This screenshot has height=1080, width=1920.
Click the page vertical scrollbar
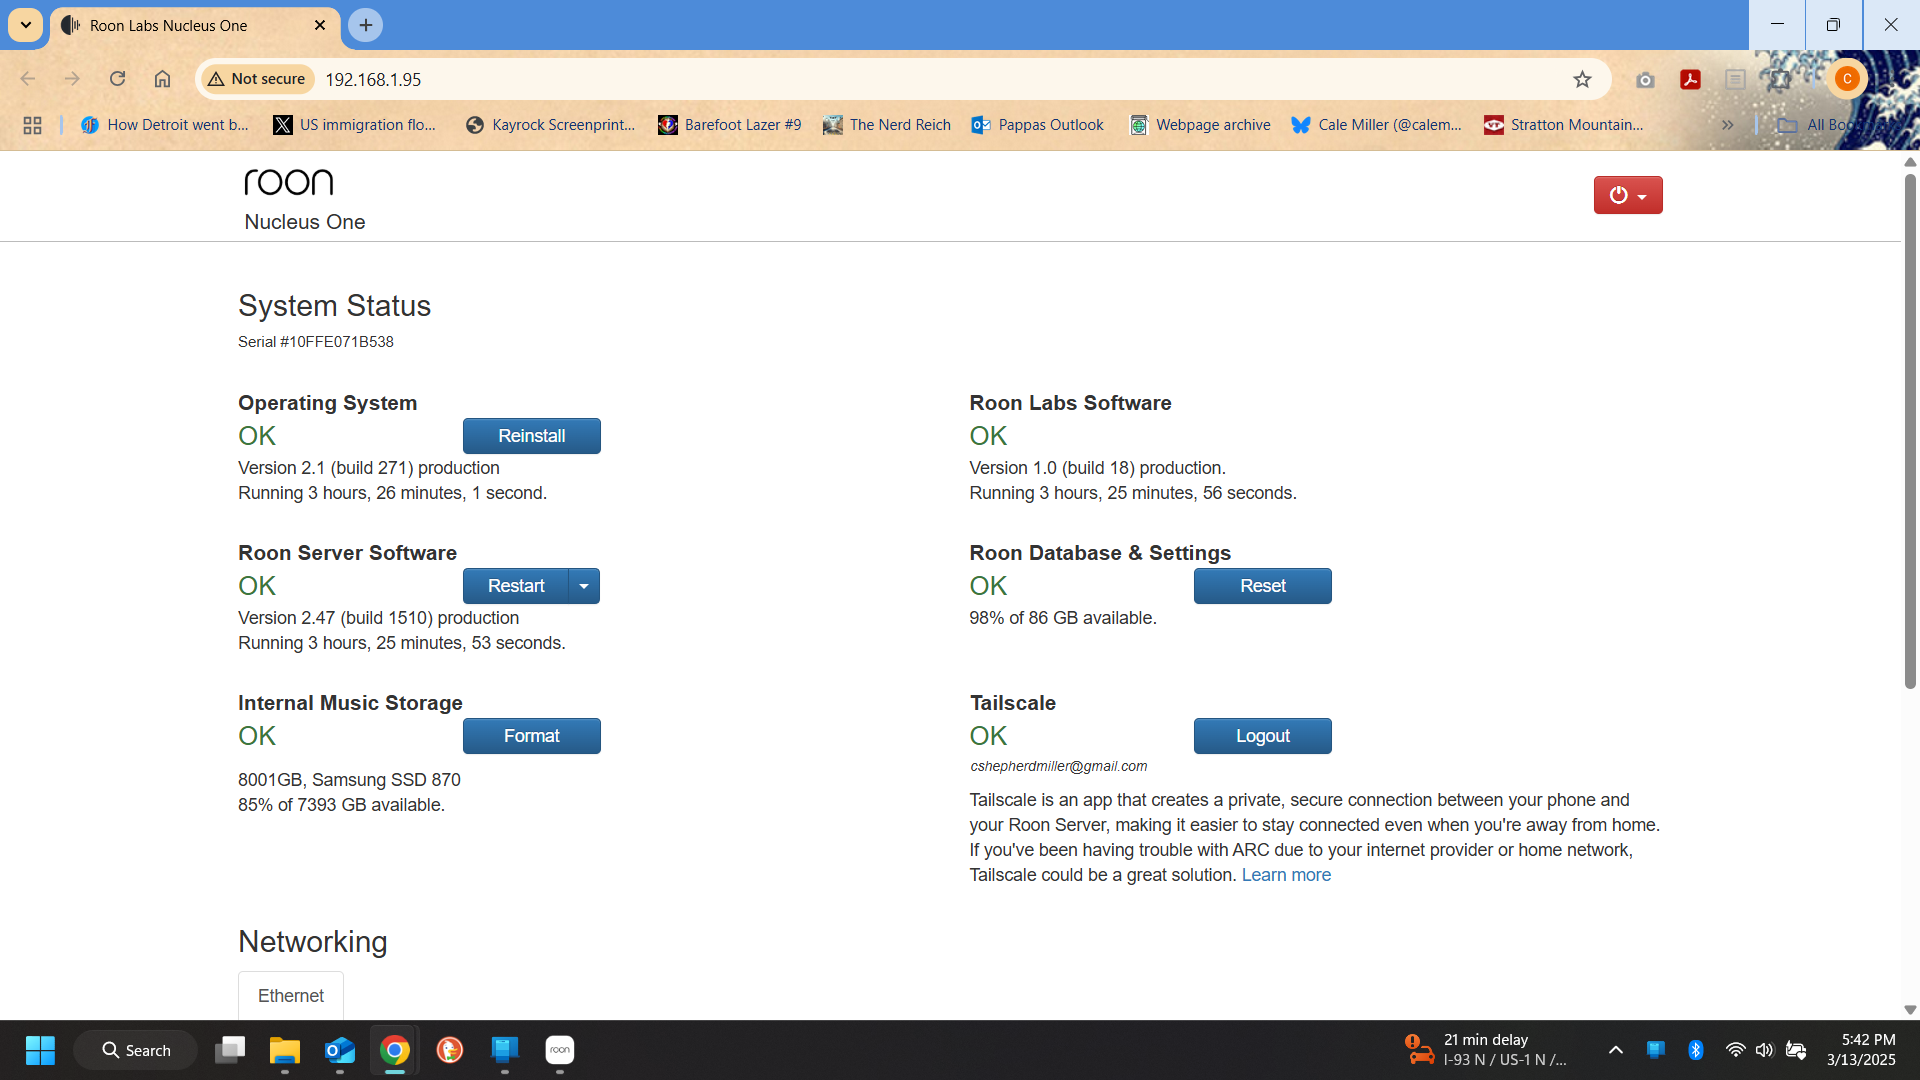(1910, 430)
